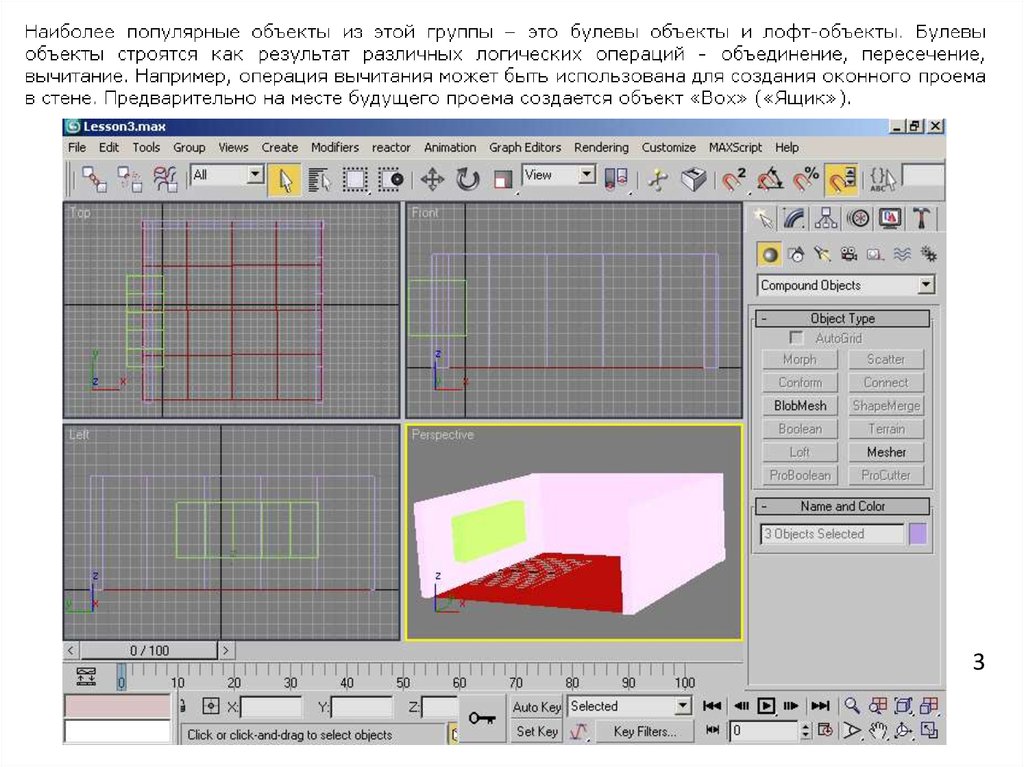Click the Set Keys key icon
The width and height of the screenshot is (1024, 767).
[482, 720]
